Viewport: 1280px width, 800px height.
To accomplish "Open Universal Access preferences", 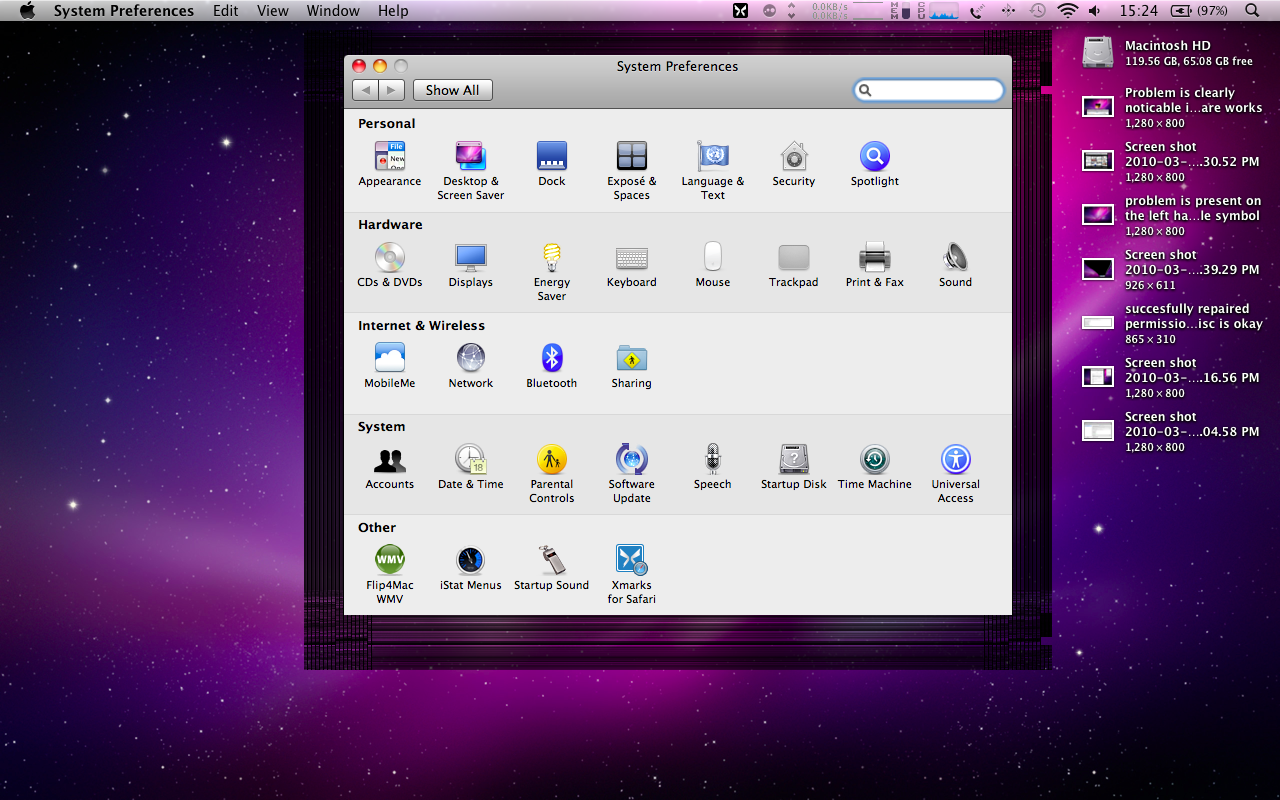I will tap(956, 473).
